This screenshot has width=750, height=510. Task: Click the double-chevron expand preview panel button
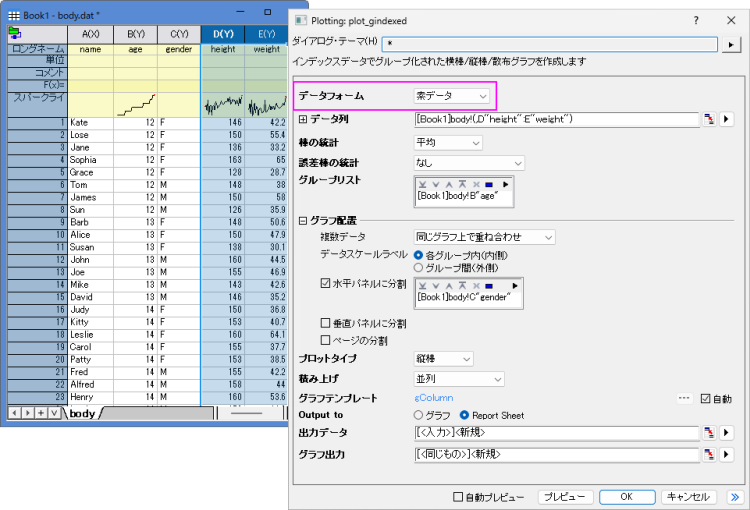735,497
